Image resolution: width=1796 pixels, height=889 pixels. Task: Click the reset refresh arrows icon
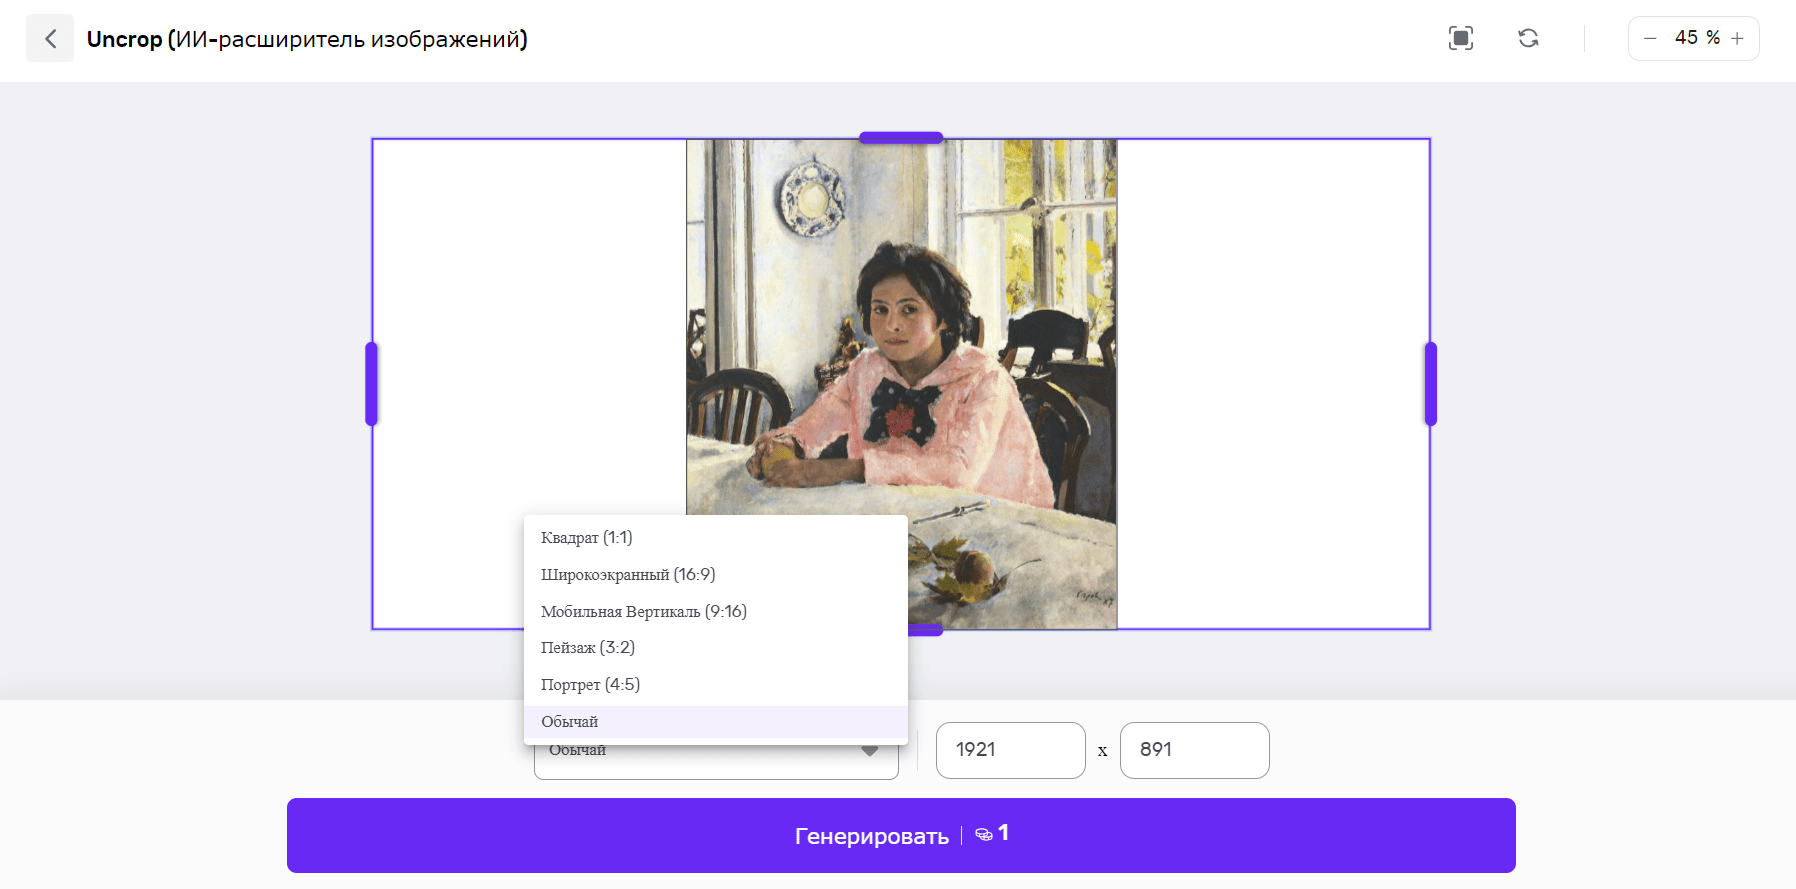pos(1528,39)
